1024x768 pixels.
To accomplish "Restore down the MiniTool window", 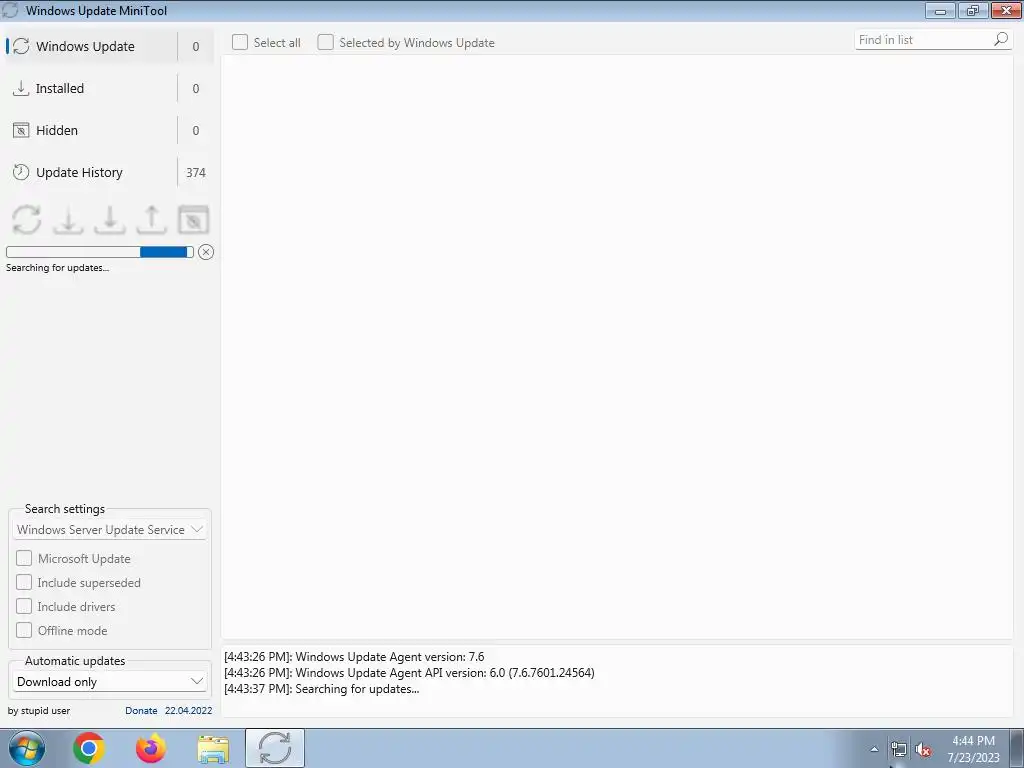I will coord(973,10).
